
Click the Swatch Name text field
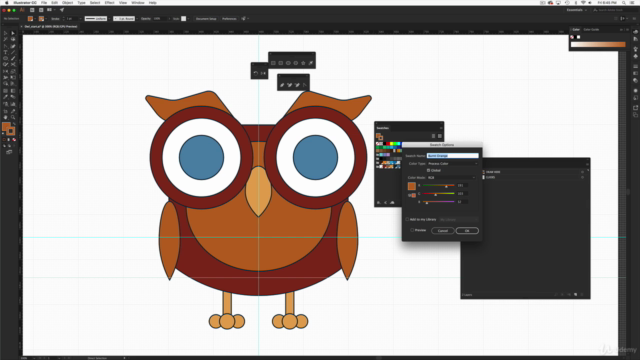click(x=453, y=156)
